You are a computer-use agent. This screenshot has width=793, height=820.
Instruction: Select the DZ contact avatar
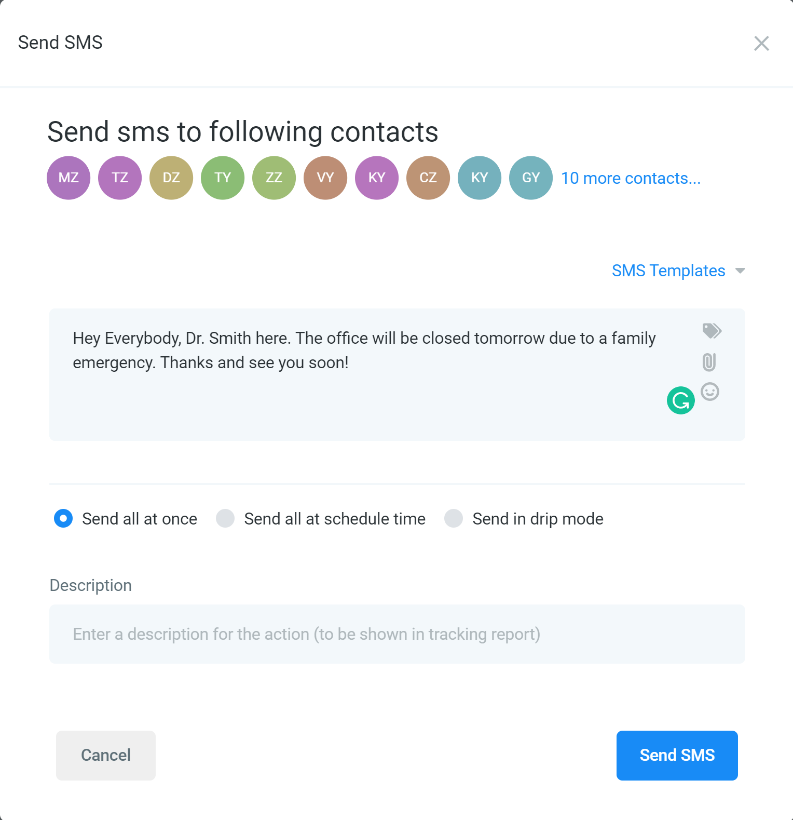pyautogui.click(x=171, y=178)
